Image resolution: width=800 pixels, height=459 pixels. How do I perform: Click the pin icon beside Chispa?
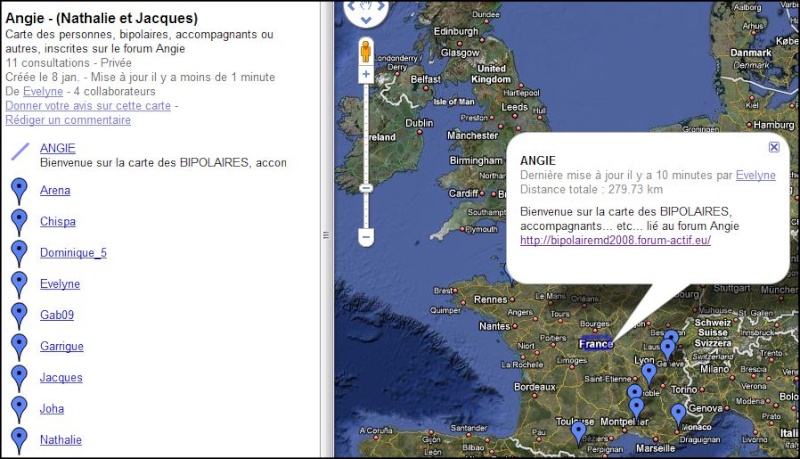19,223
